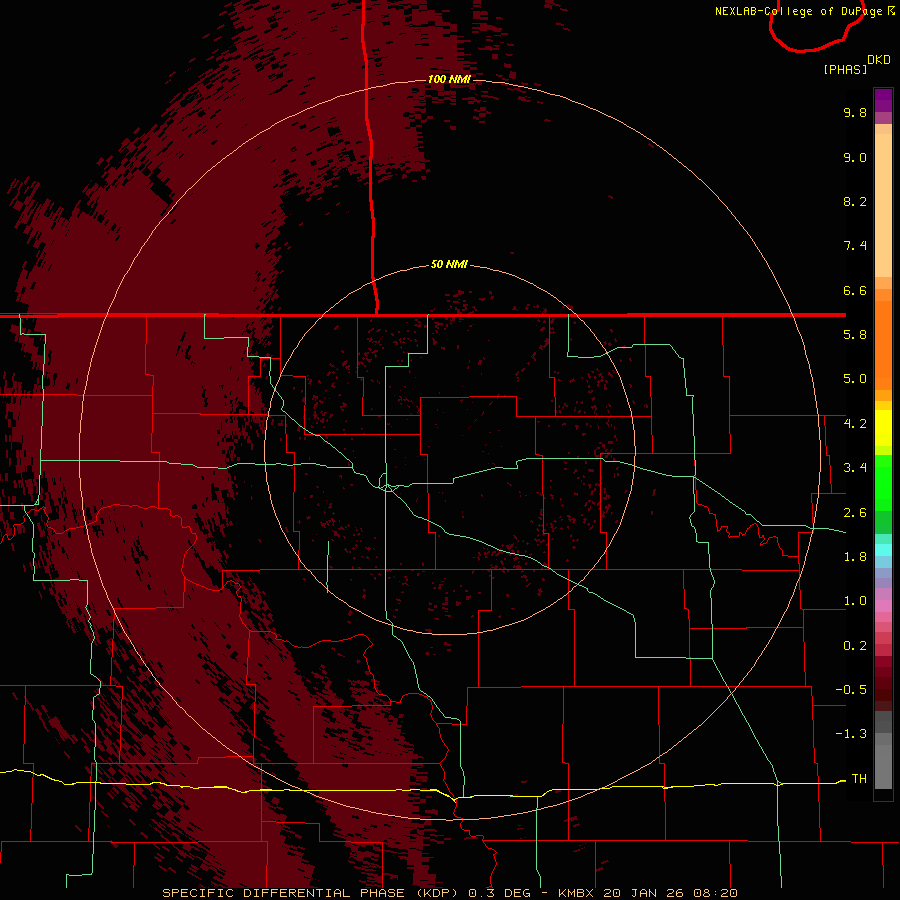Click the 4.2 legend value
The image size is (900, 900).
pos(855,424)
